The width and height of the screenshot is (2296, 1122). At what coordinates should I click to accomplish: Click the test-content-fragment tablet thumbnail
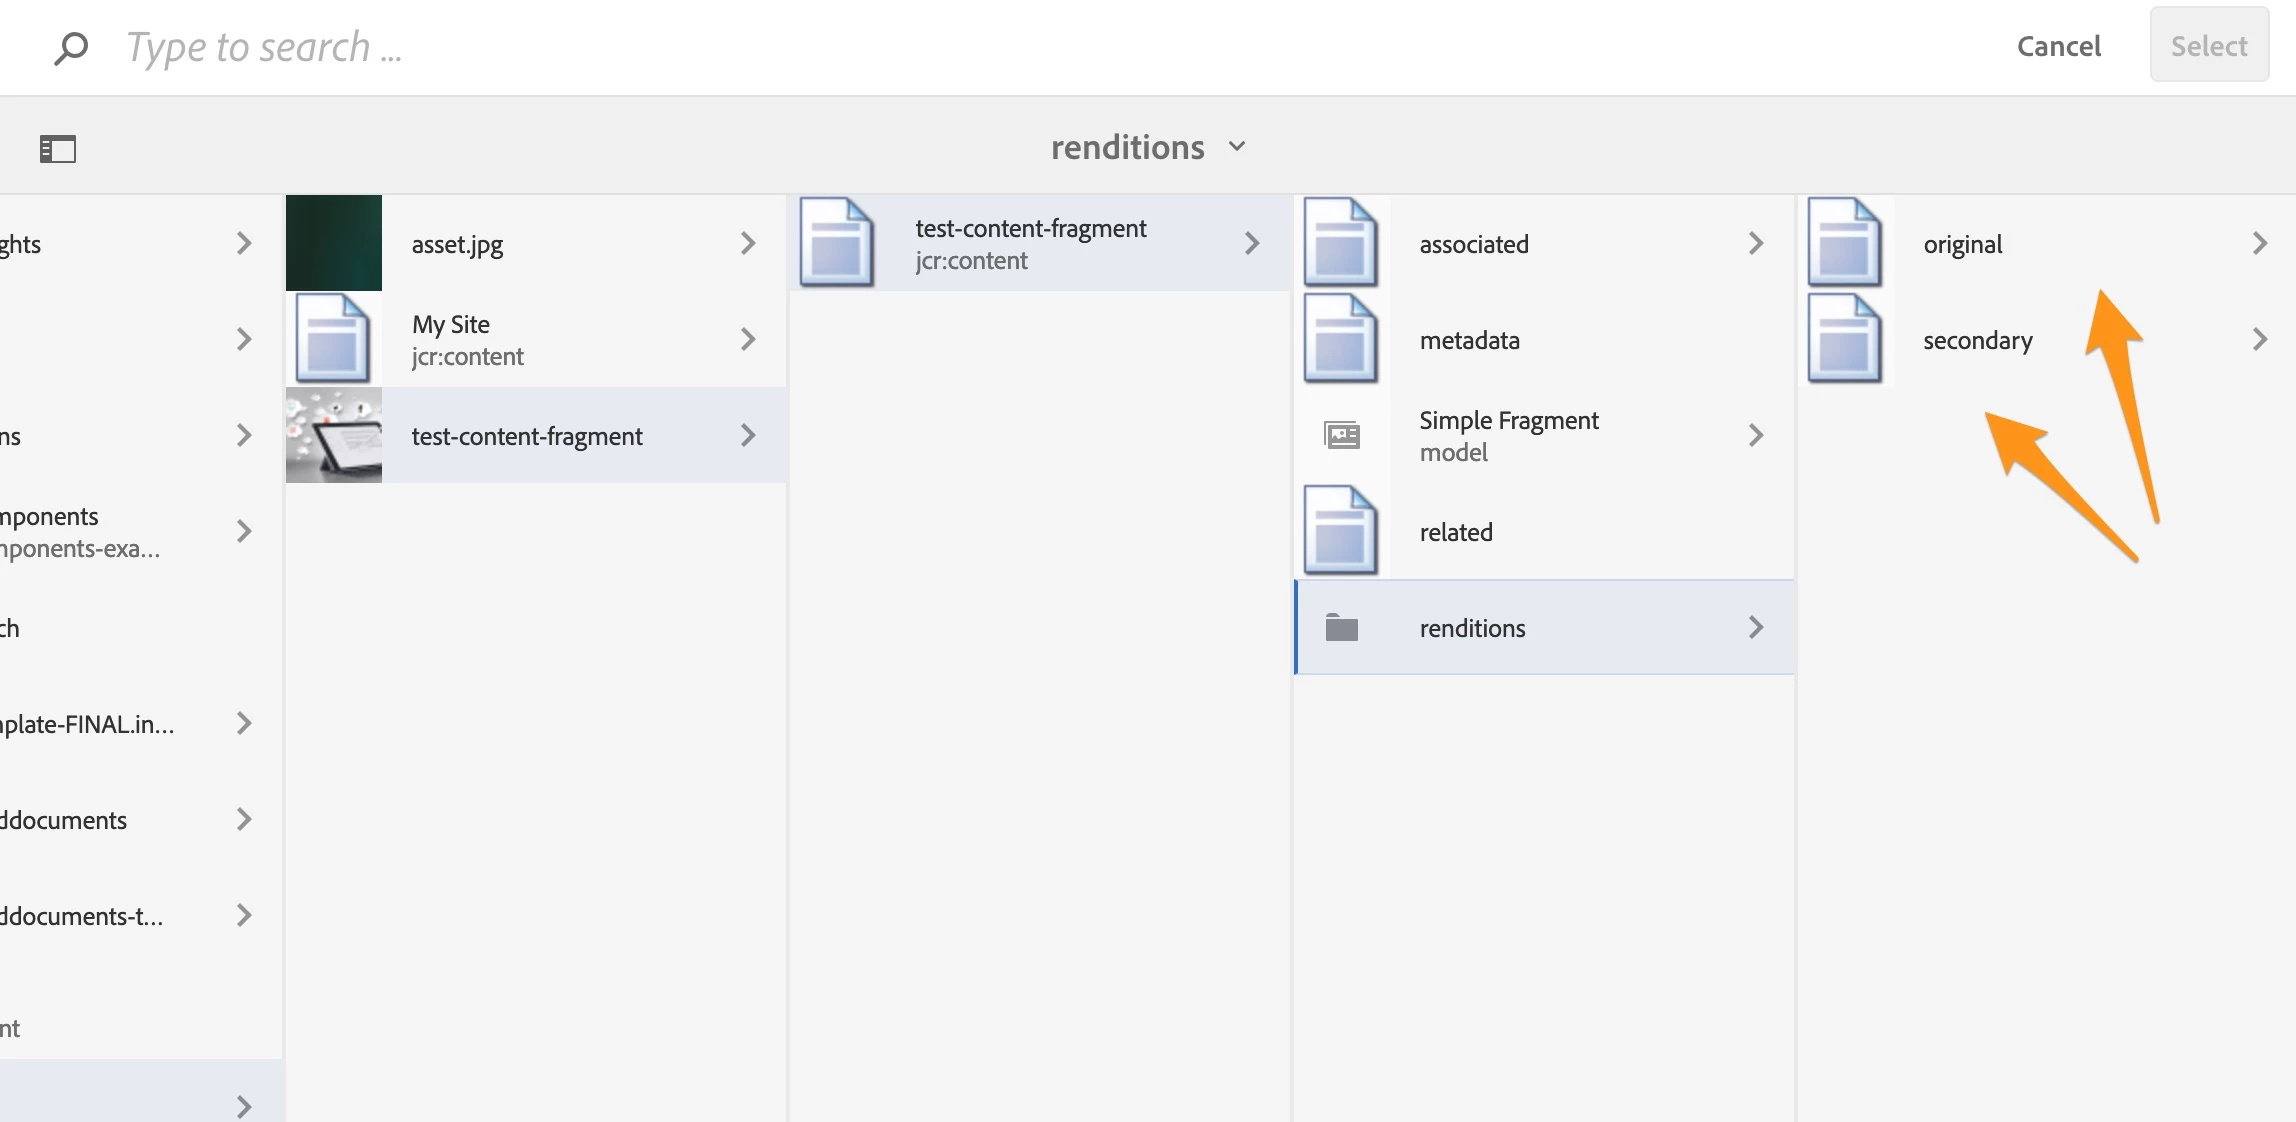[334, 435]
